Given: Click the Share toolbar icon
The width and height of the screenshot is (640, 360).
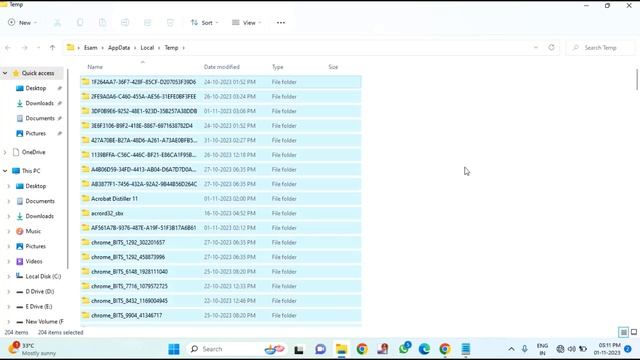Looking at the screenshot, I should click(x=147, y=23).
